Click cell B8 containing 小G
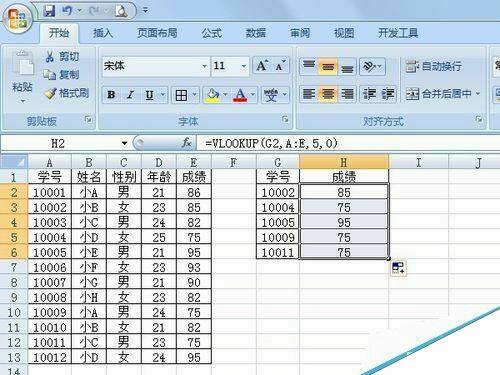This screenshot has height=375, width=500. point(89,282)
